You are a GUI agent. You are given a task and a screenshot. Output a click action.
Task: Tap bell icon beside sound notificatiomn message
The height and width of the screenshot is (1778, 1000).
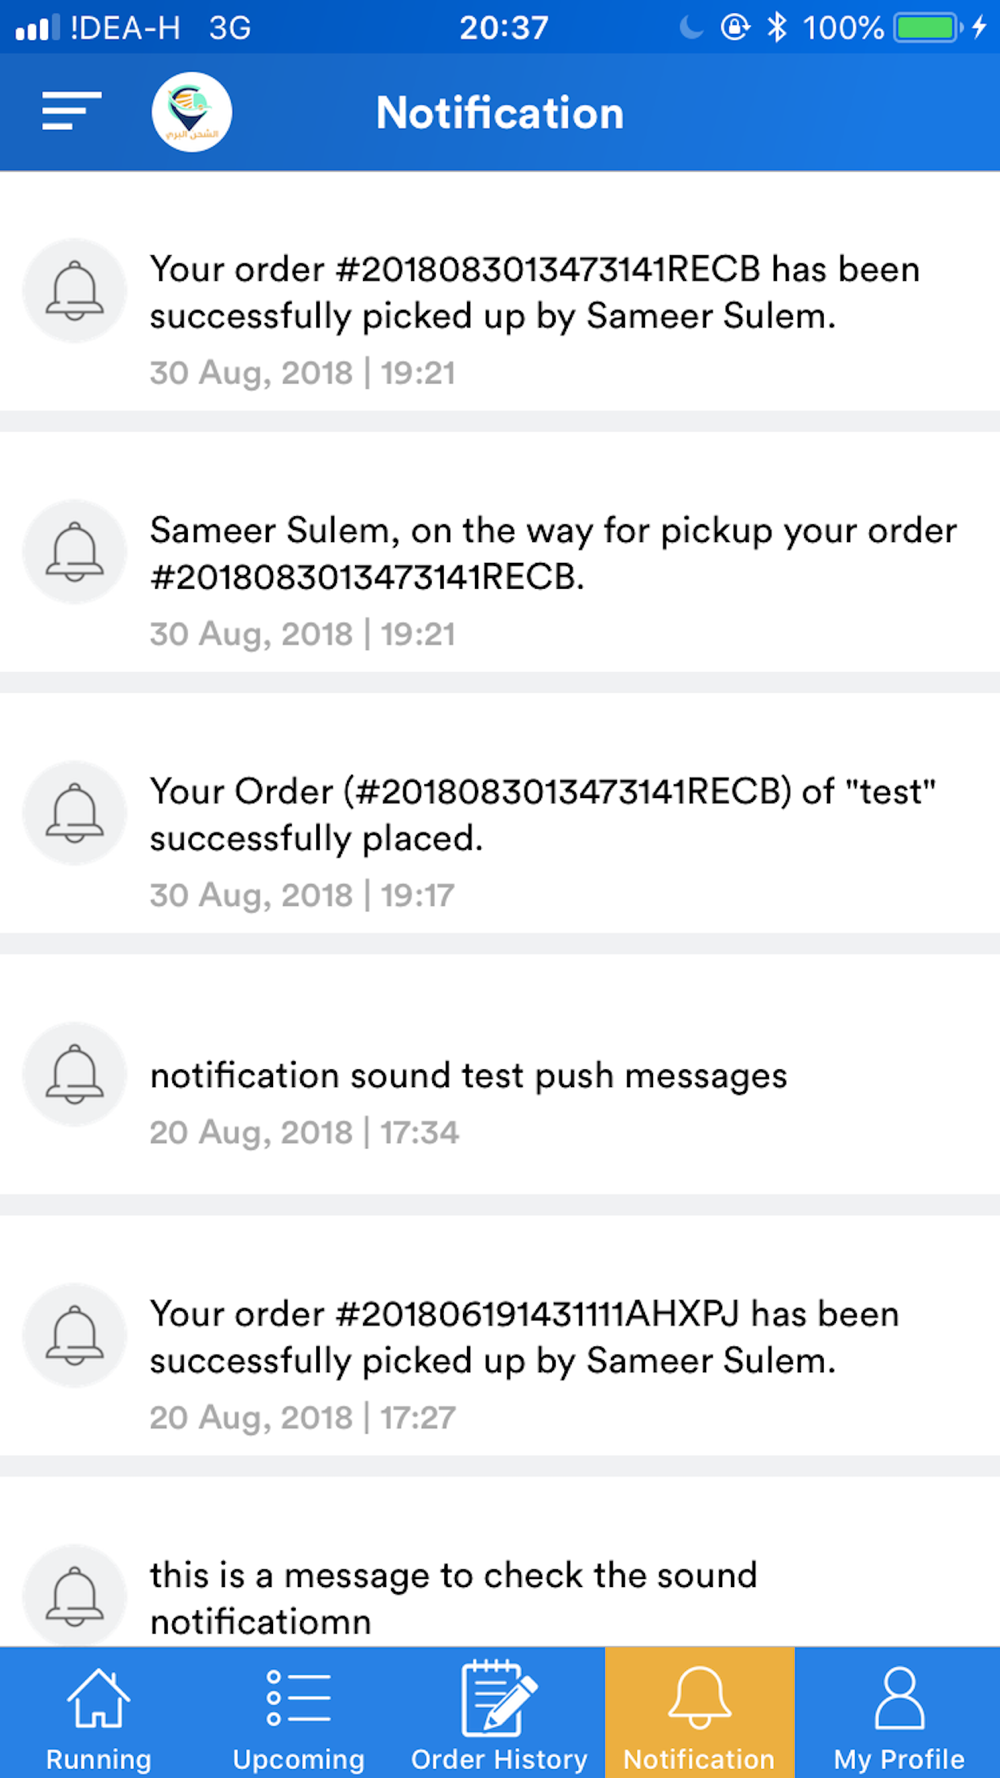click(75, 1596)
